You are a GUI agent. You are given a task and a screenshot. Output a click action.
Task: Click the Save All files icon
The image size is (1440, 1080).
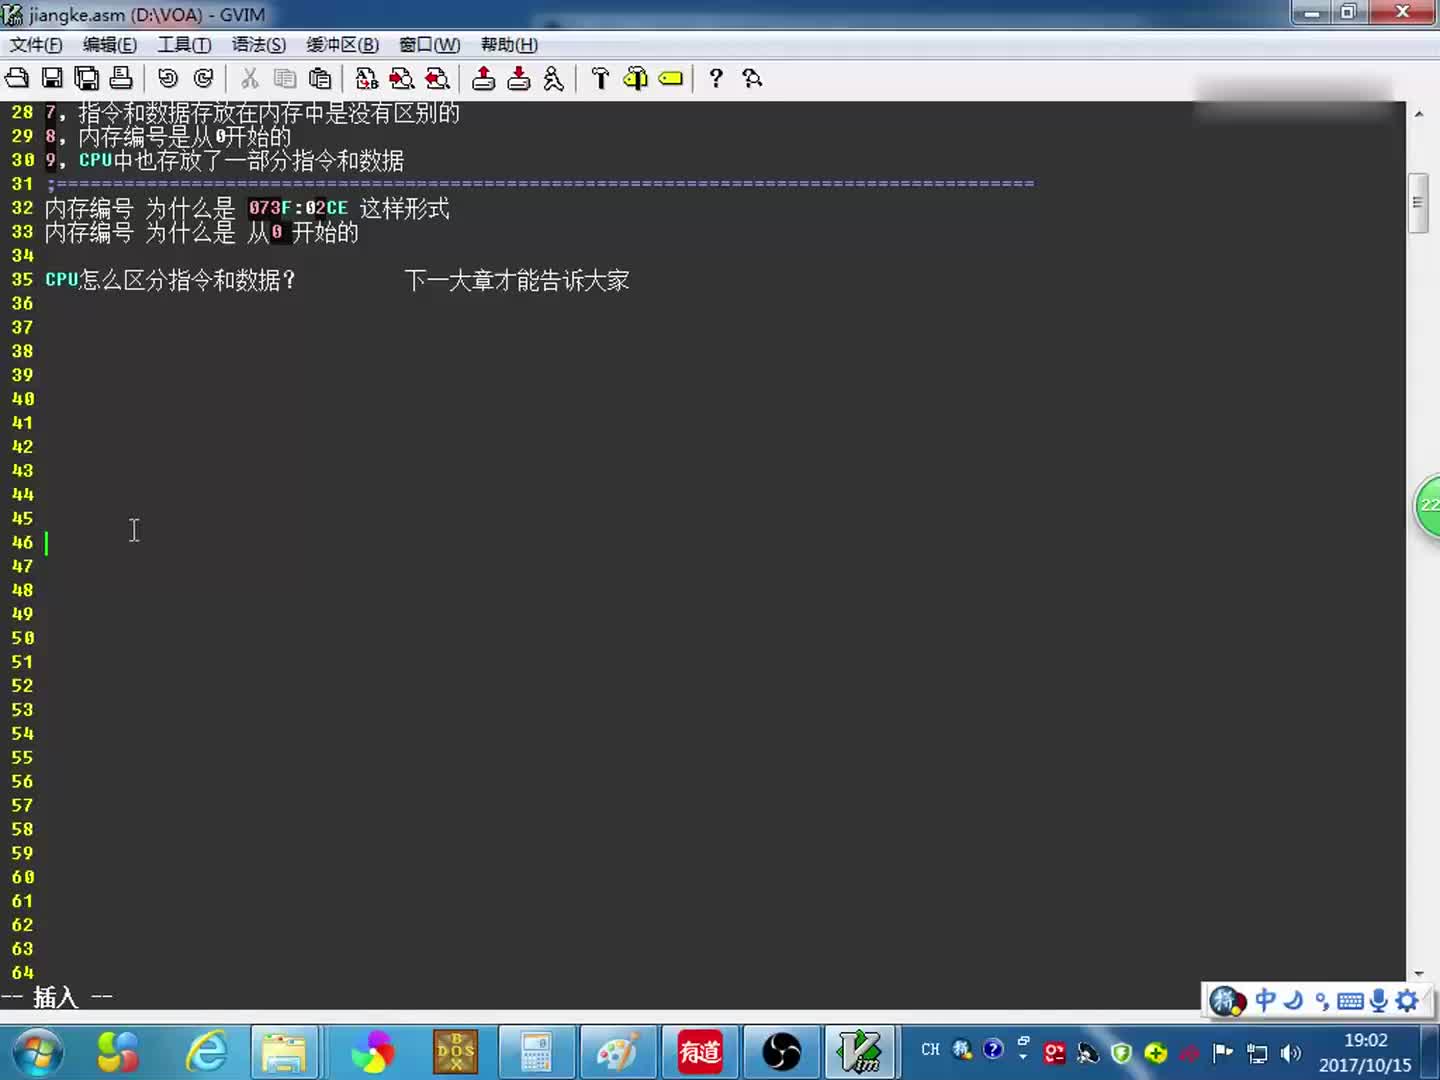[87, 78]
